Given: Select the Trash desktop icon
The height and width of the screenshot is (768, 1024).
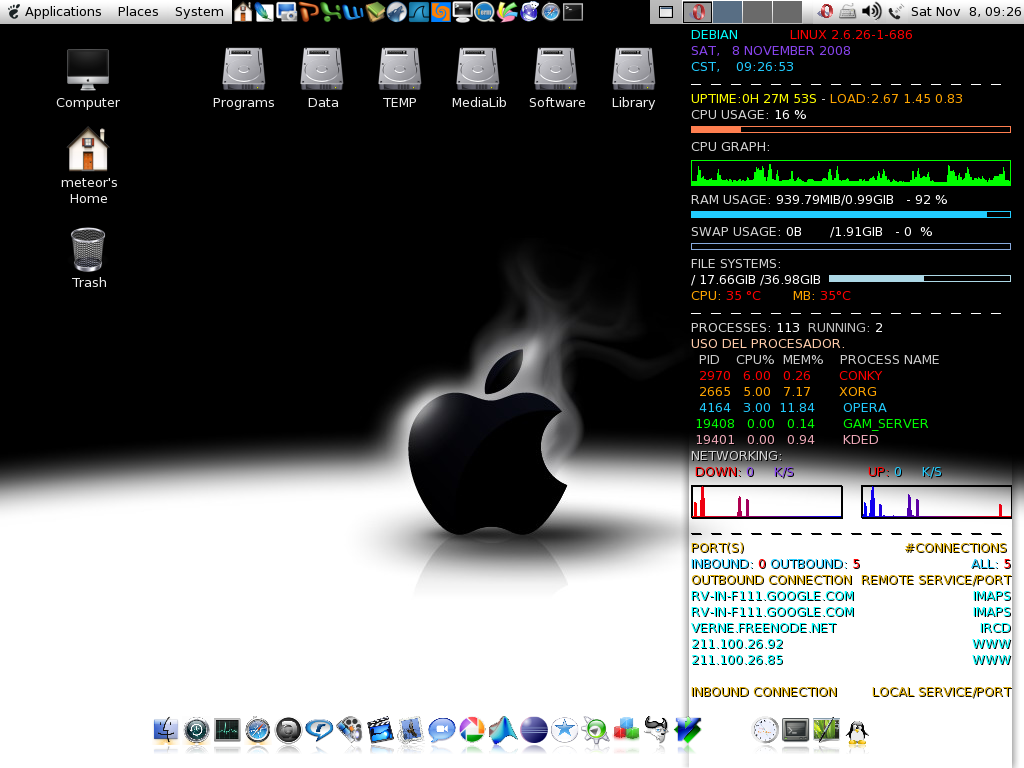Looking at the screenshot, I should (88, 258).
